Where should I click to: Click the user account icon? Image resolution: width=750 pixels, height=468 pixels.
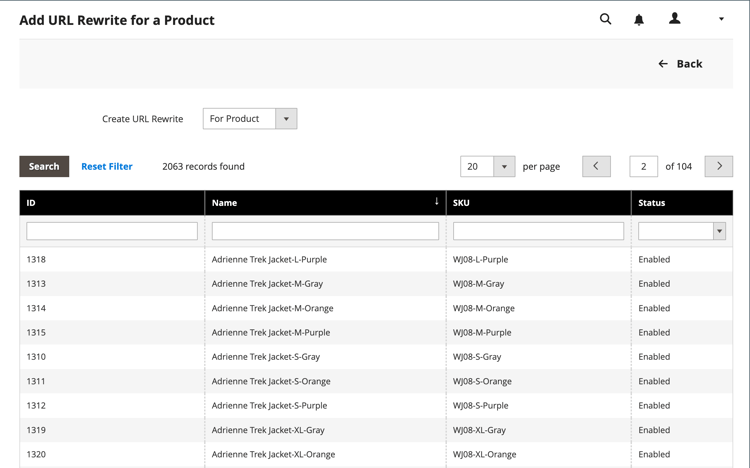coord(674,19)
